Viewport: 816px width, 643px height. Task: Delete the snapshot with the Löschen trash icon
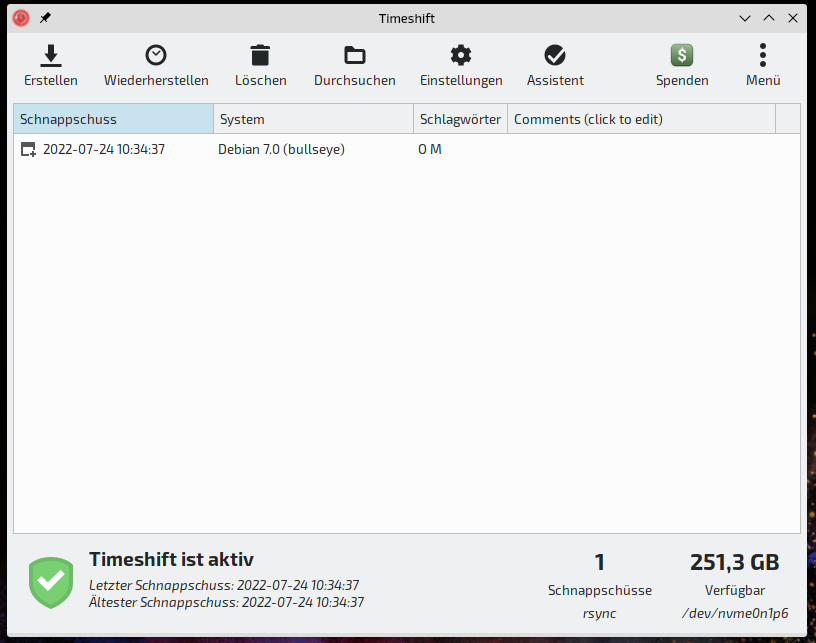(x=260, y=56)
